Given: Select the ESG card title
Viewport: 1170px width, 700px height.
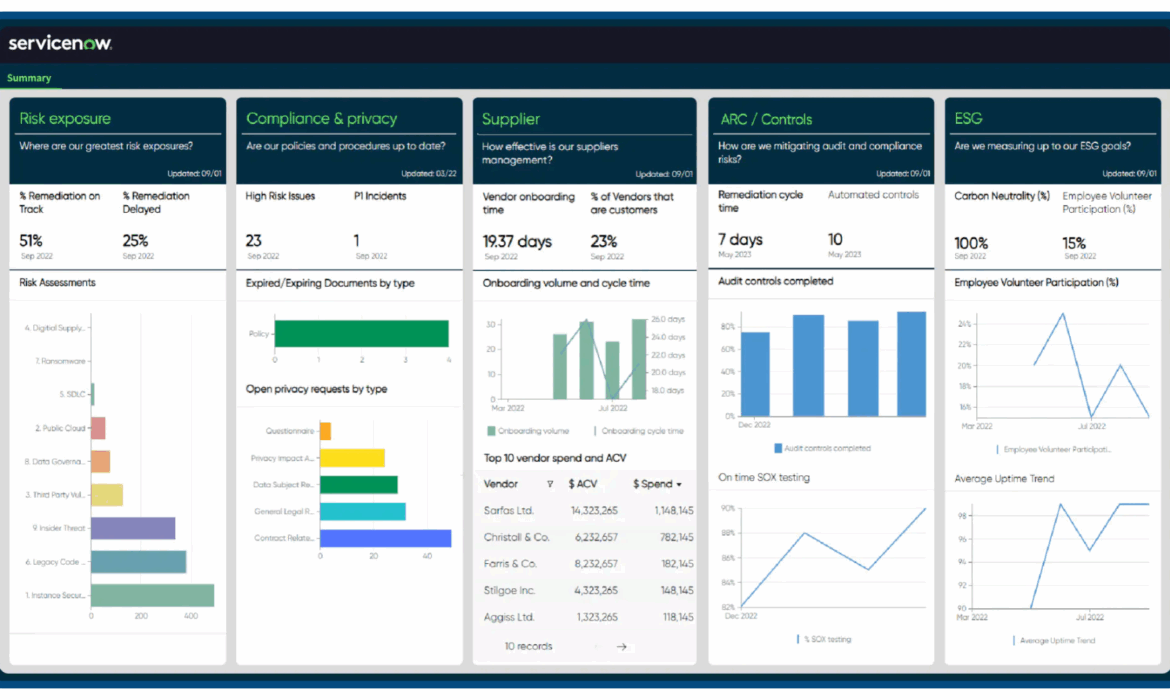Looking at the screenshot, I should pyautogui.click(x=969, y=119).
